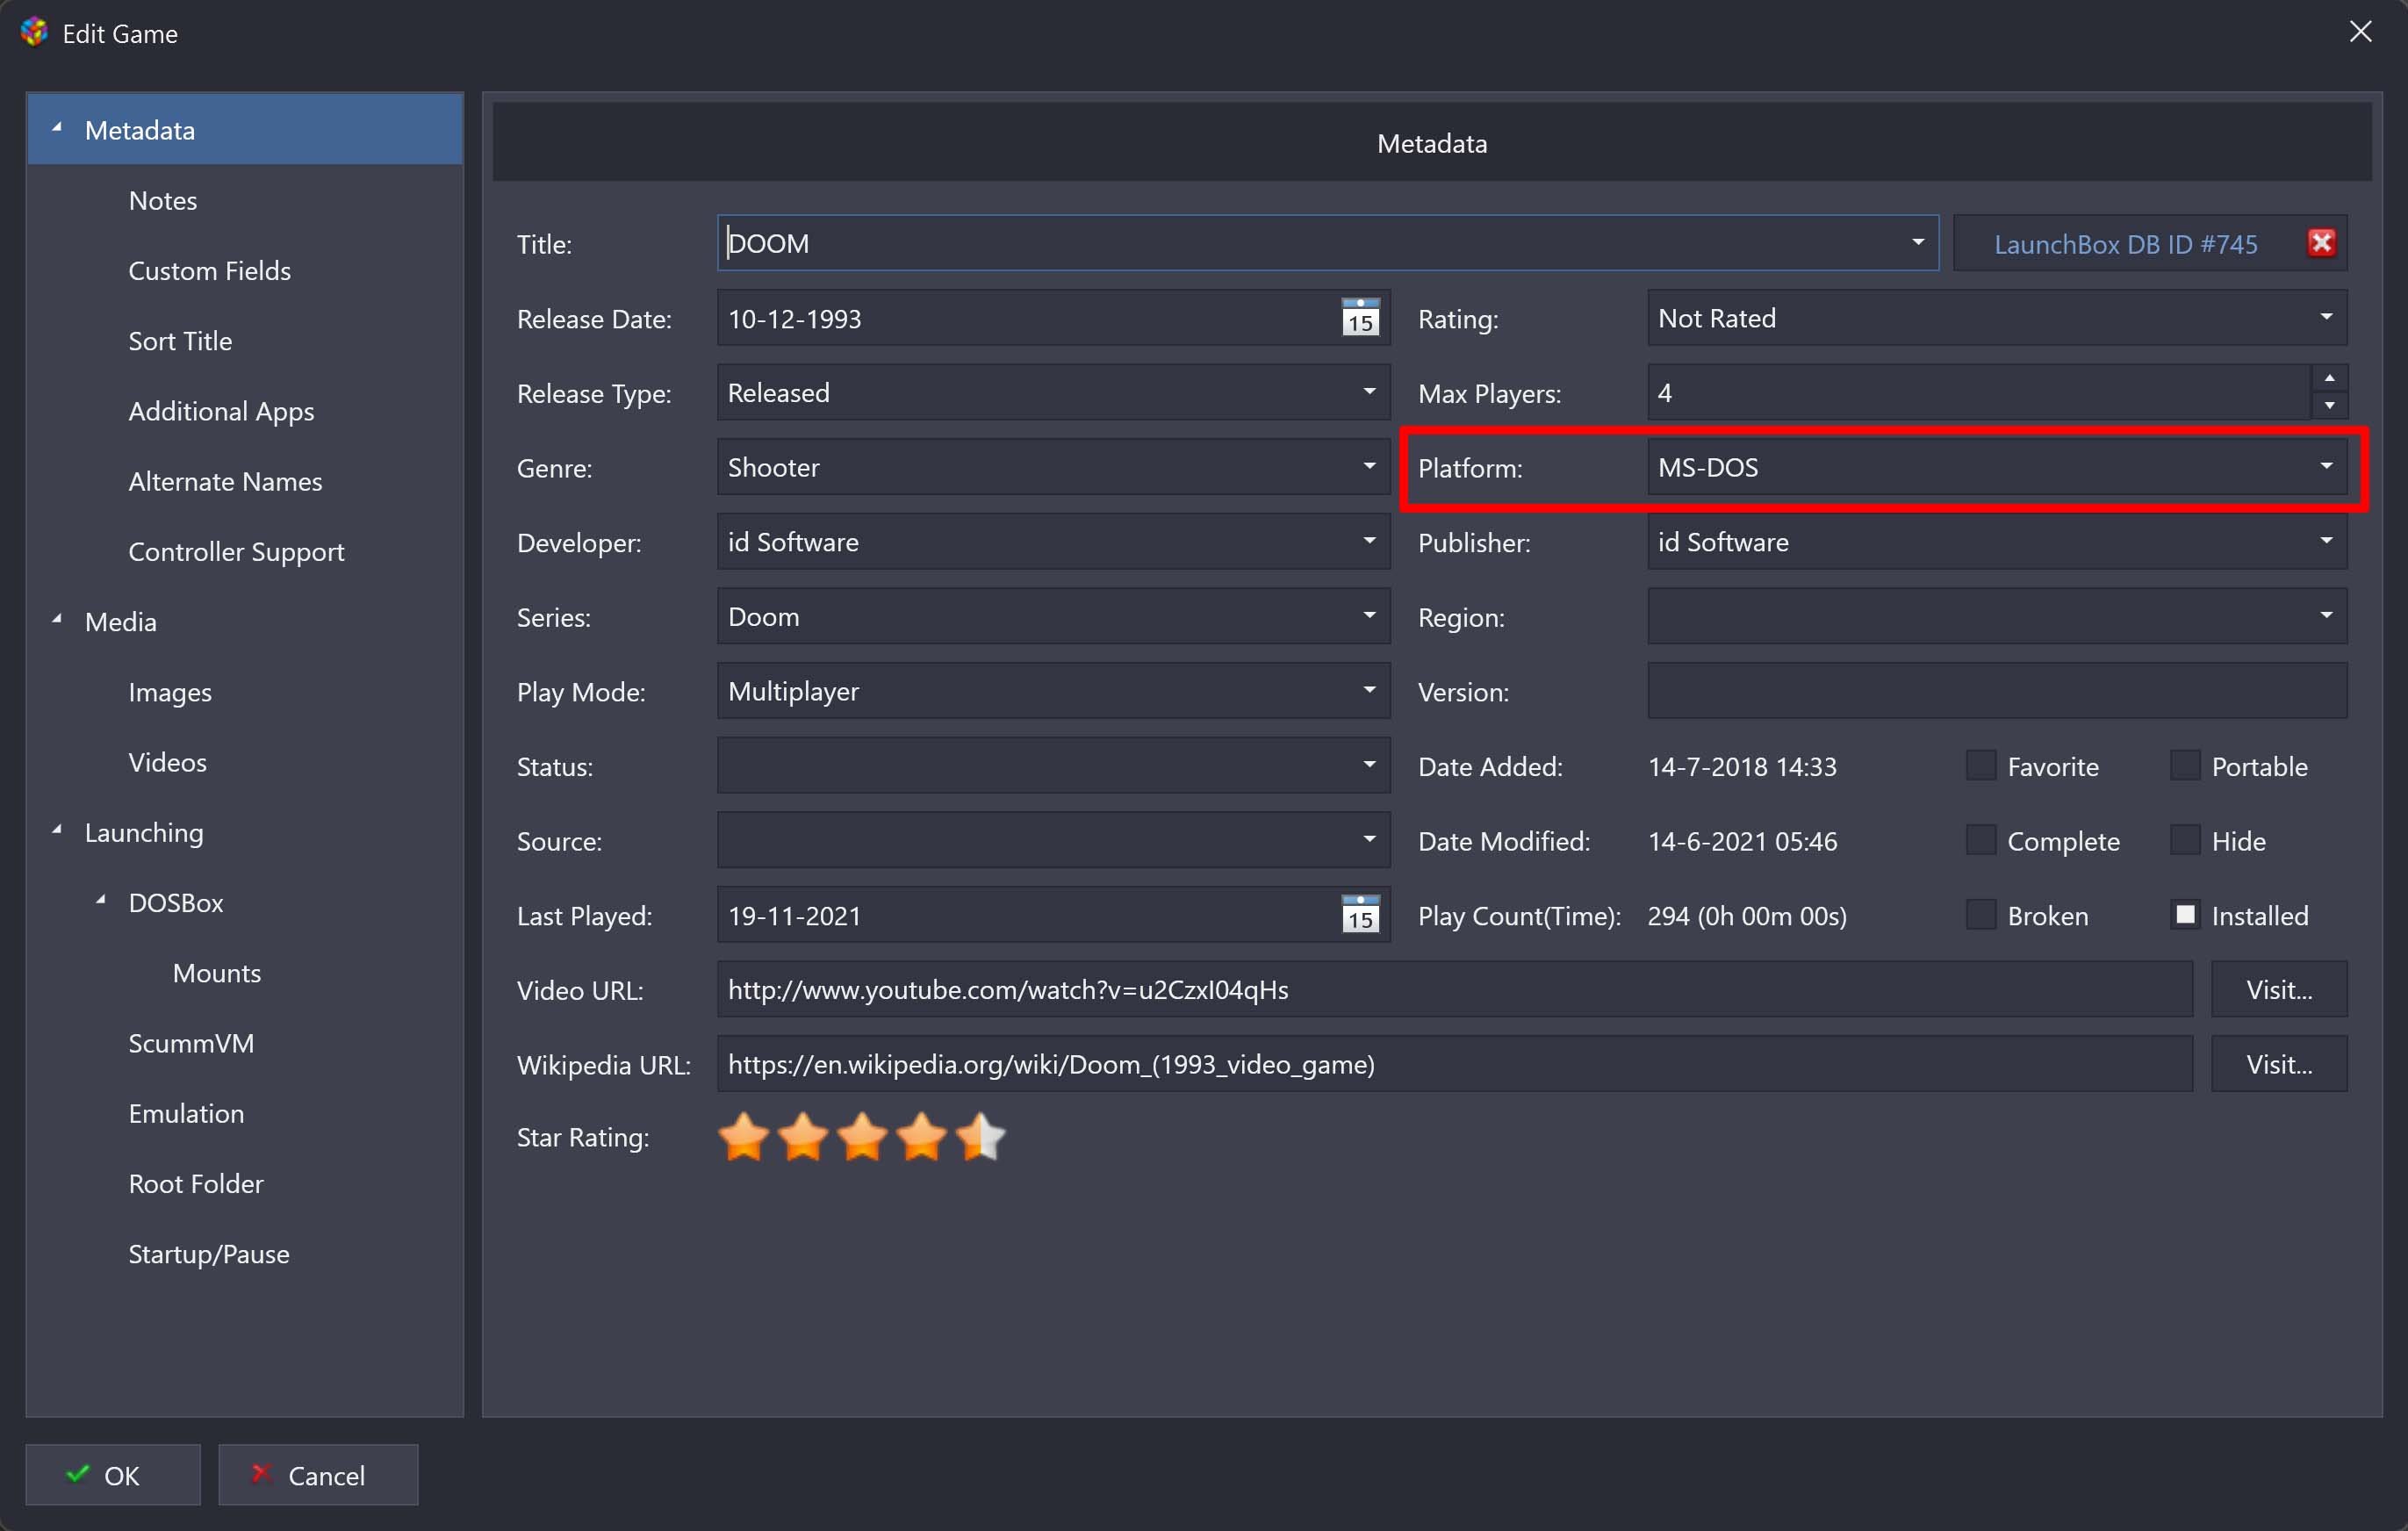
Task: Set star rating to one star
Action: [744, 1137]
